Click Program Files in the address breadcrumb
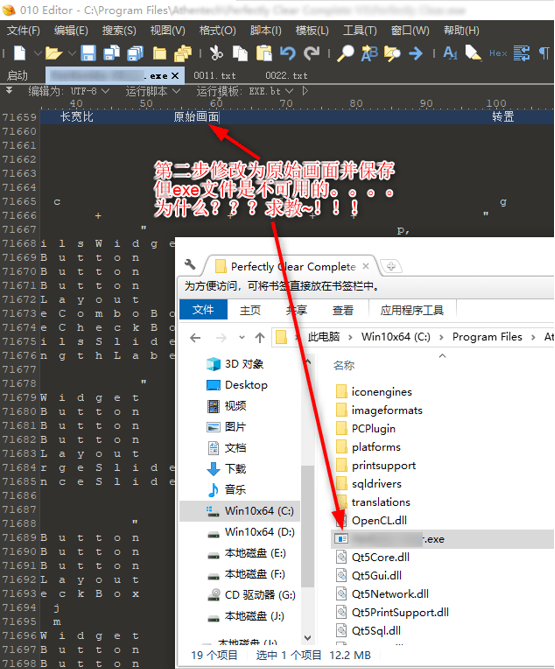 [x=487, y=337]
